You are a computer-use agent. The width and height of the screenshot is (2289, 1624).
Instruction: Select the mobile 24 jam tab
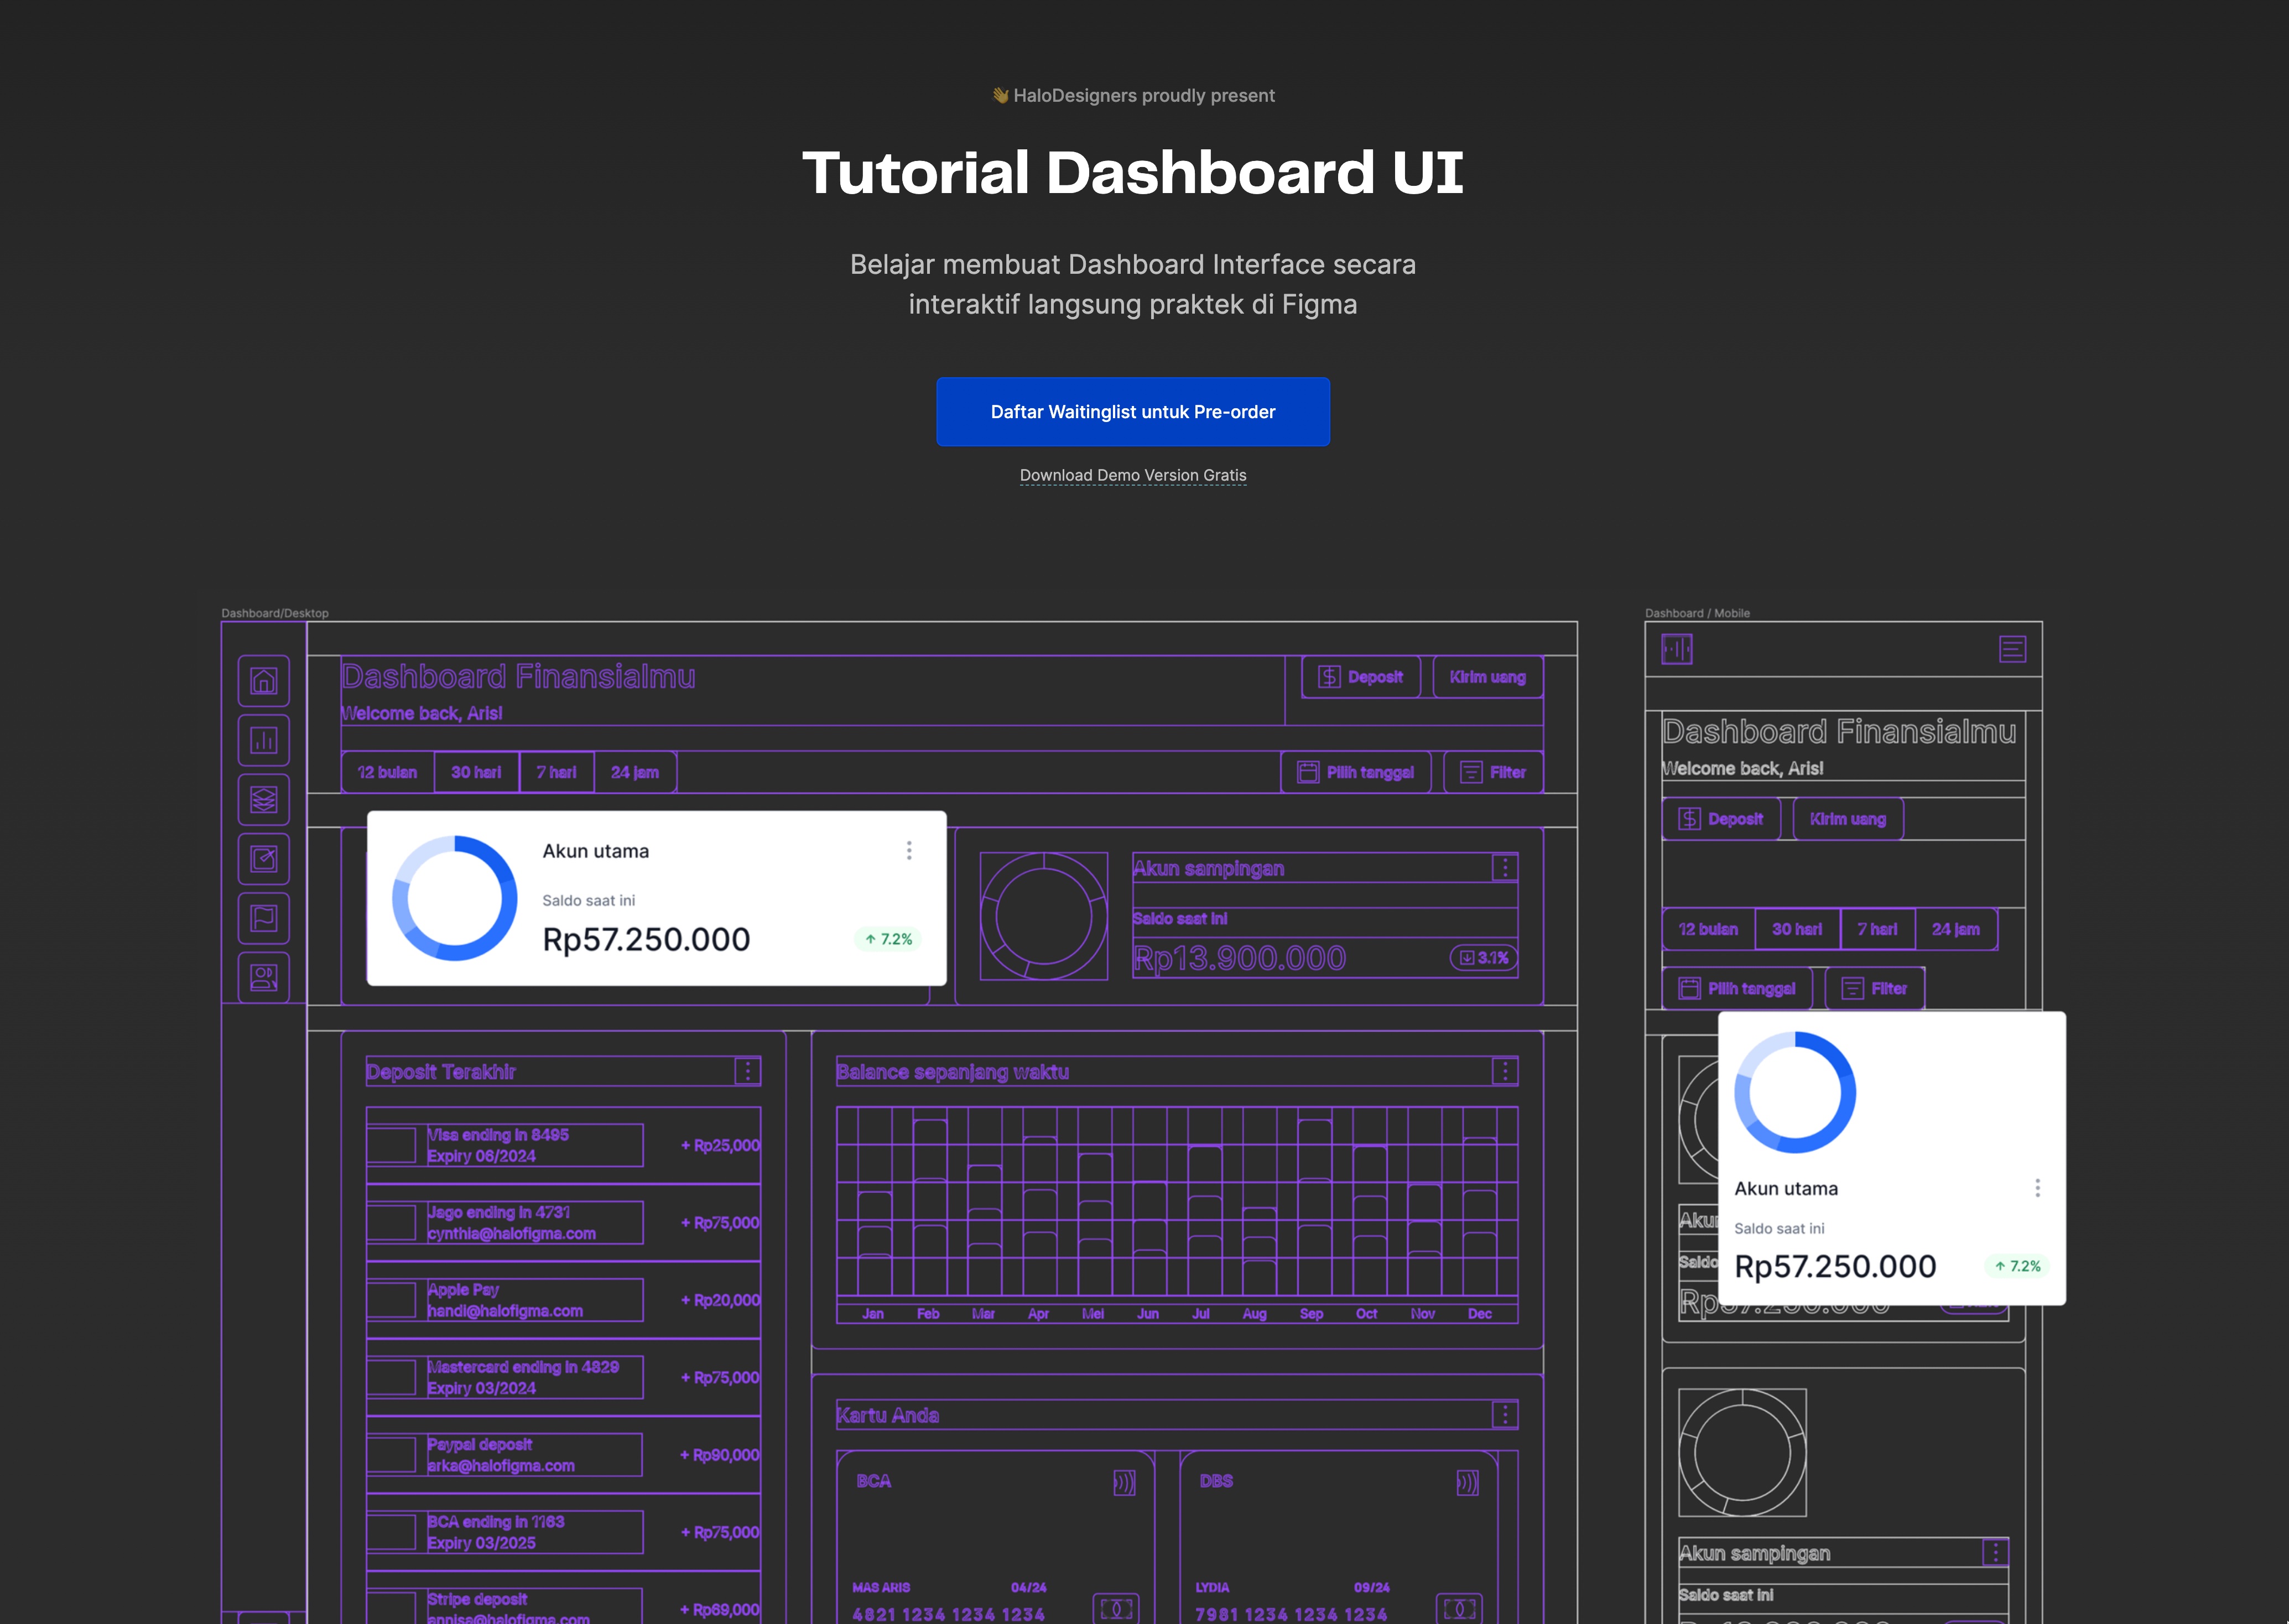1956,929
